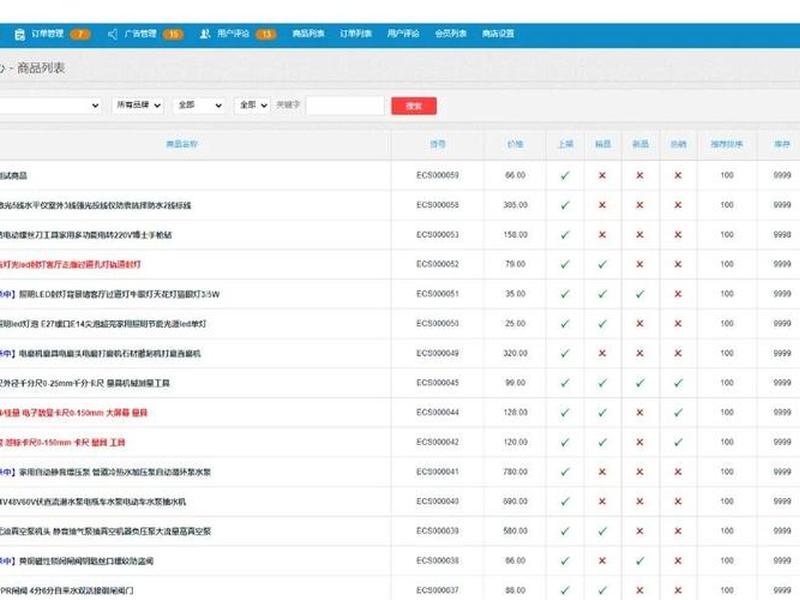
Task: Open 订单管理 in the top navigation
Action: (47, 34)
